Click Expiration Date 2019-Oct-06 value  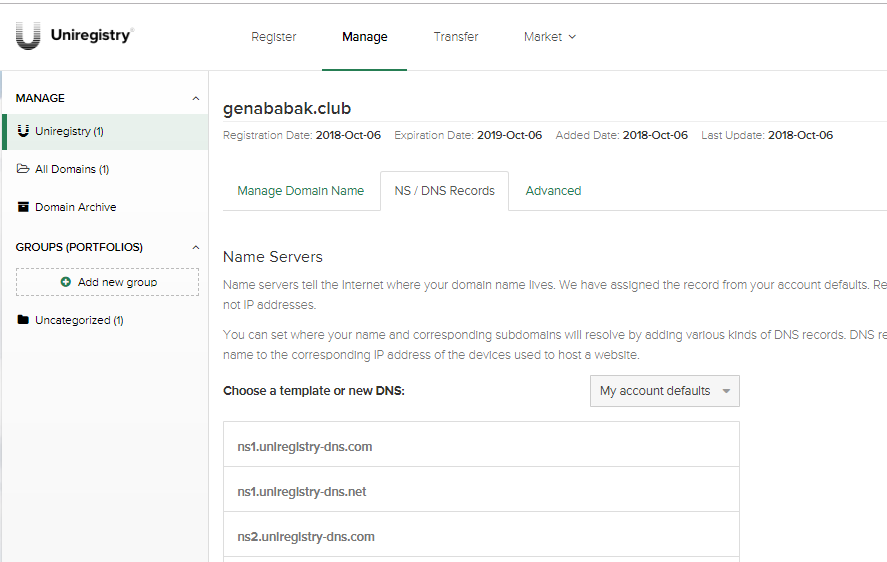pyautogui.click(x=509, y=135)
